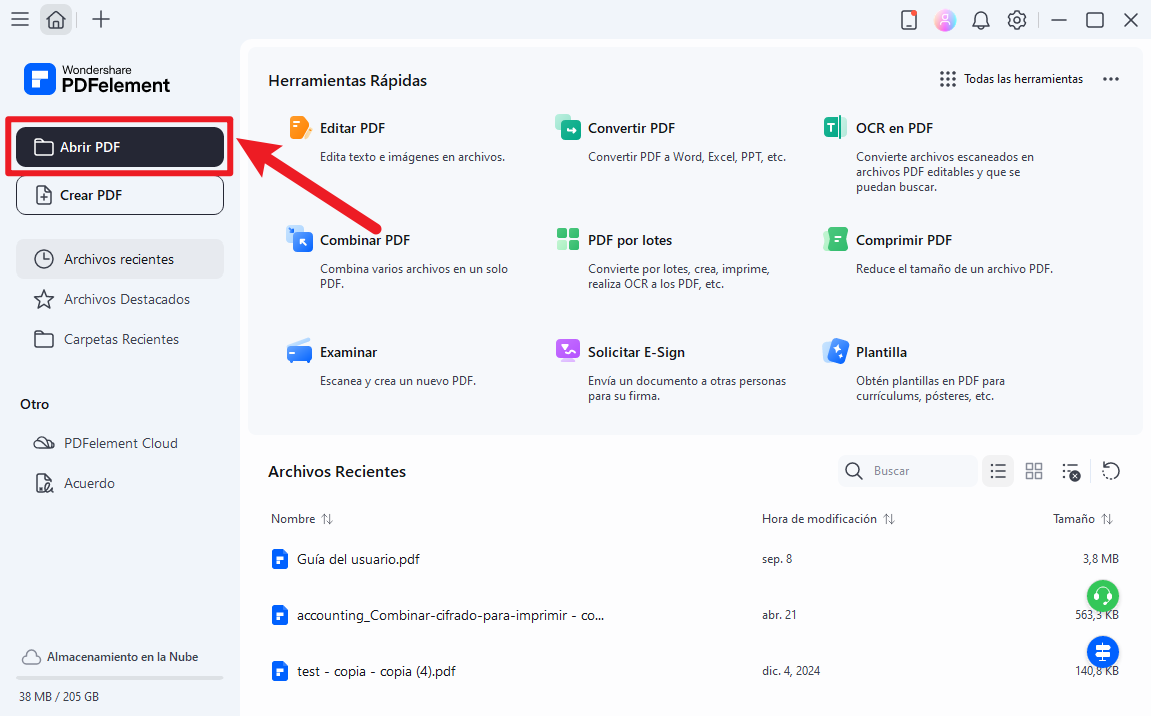Check the cloud storage usage bar

pos(119,676)
